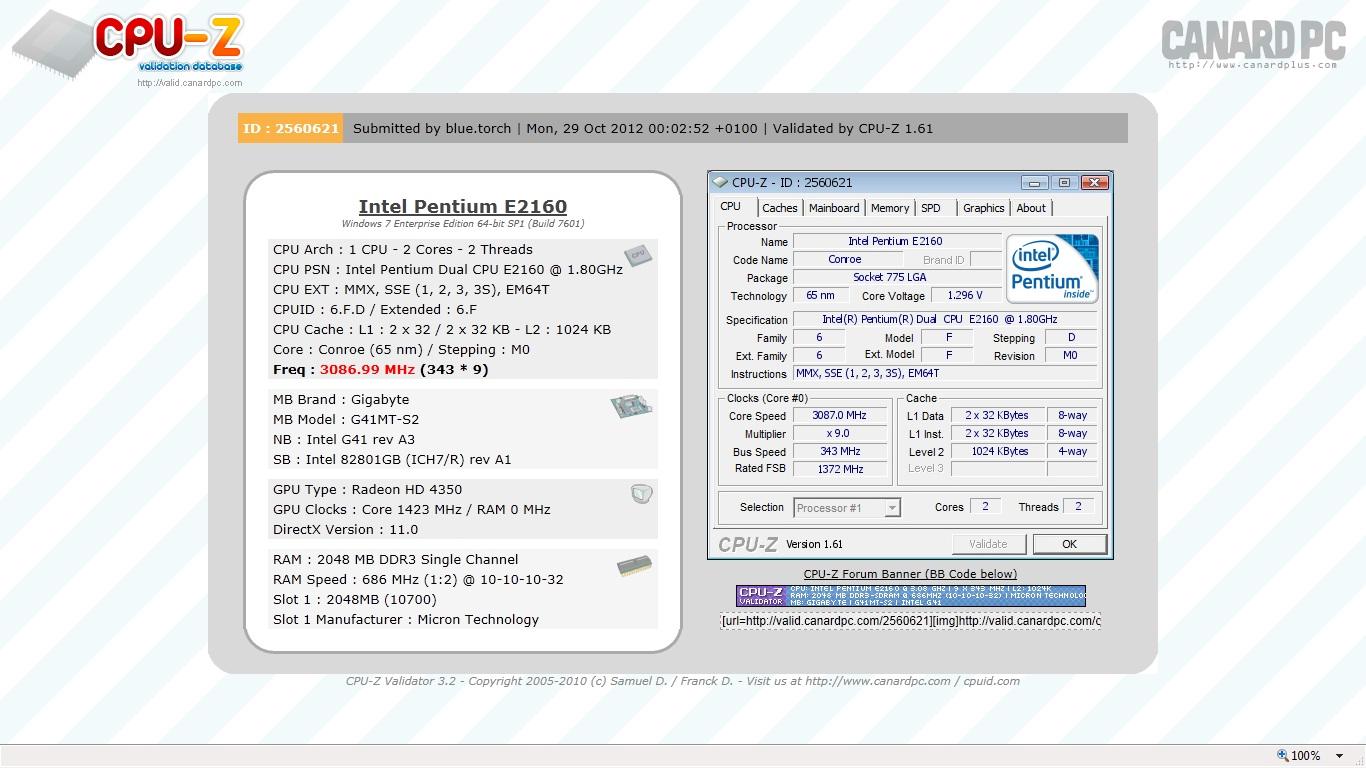
Task: Click the CPU-Z forum banner image
Action: click(911, 596)
